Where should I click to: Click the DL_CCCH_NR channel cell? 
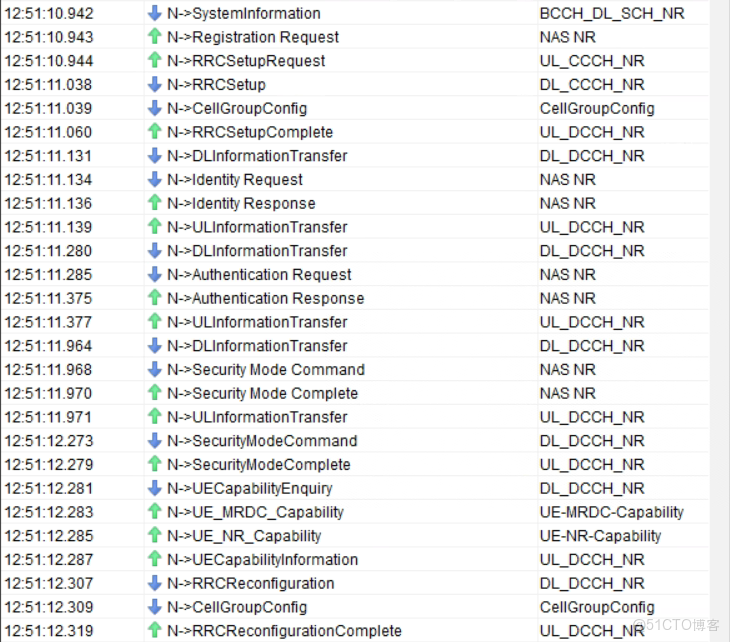tap(592, 85)
